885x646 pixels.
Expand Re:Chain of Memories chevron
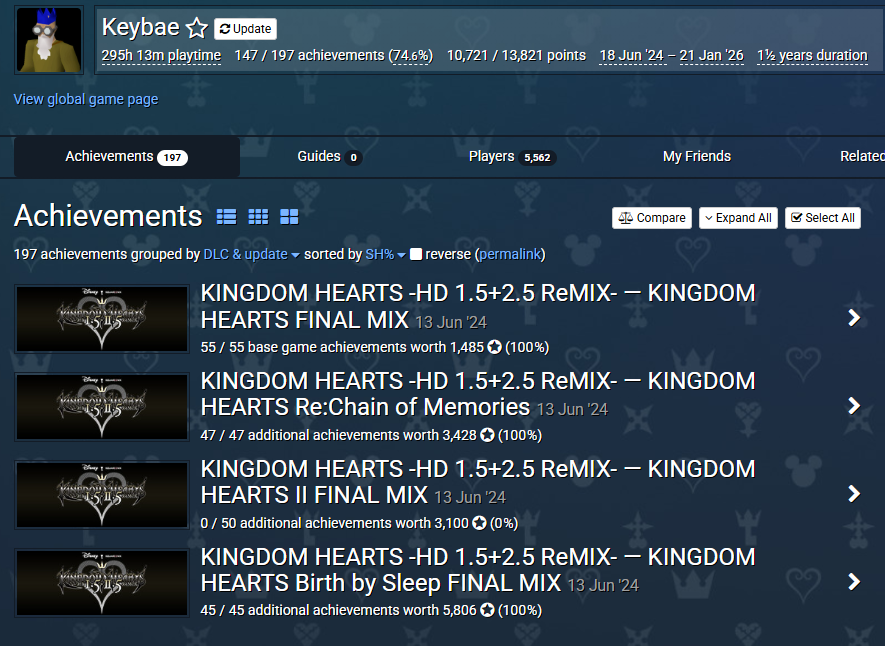[x=855, y=406]
